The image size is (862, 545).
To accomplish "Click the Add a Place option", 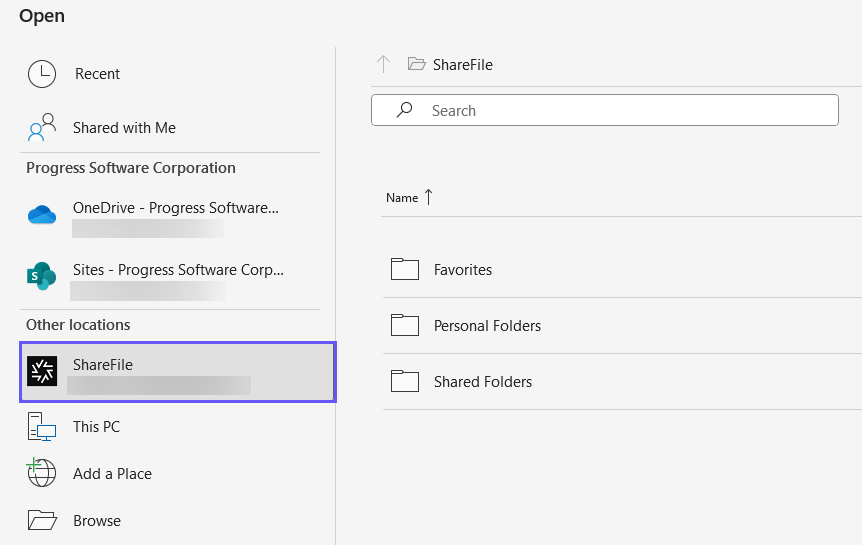I will [x=112, y=474].
